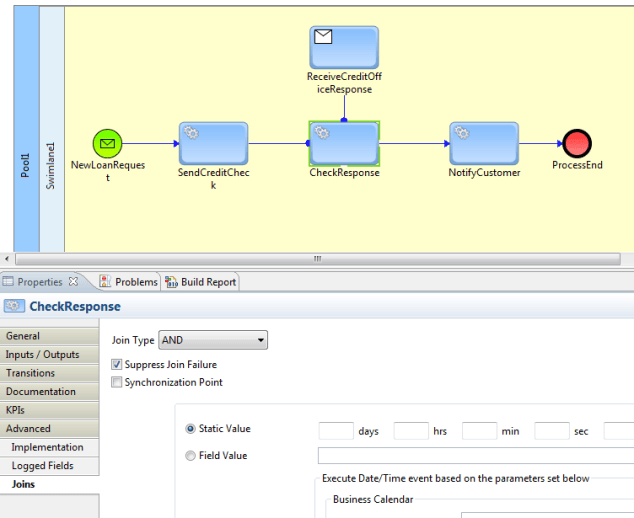This screenshot has height=518, width=634.
Task: Click the envelope icon in ReceiveCreditOfficeResponse
Action: tap(323, 37)
